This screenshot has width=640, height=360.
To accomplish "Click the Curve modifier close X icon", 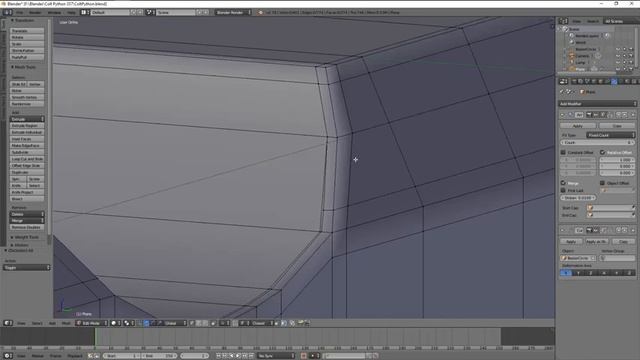I will pos(633,231).
